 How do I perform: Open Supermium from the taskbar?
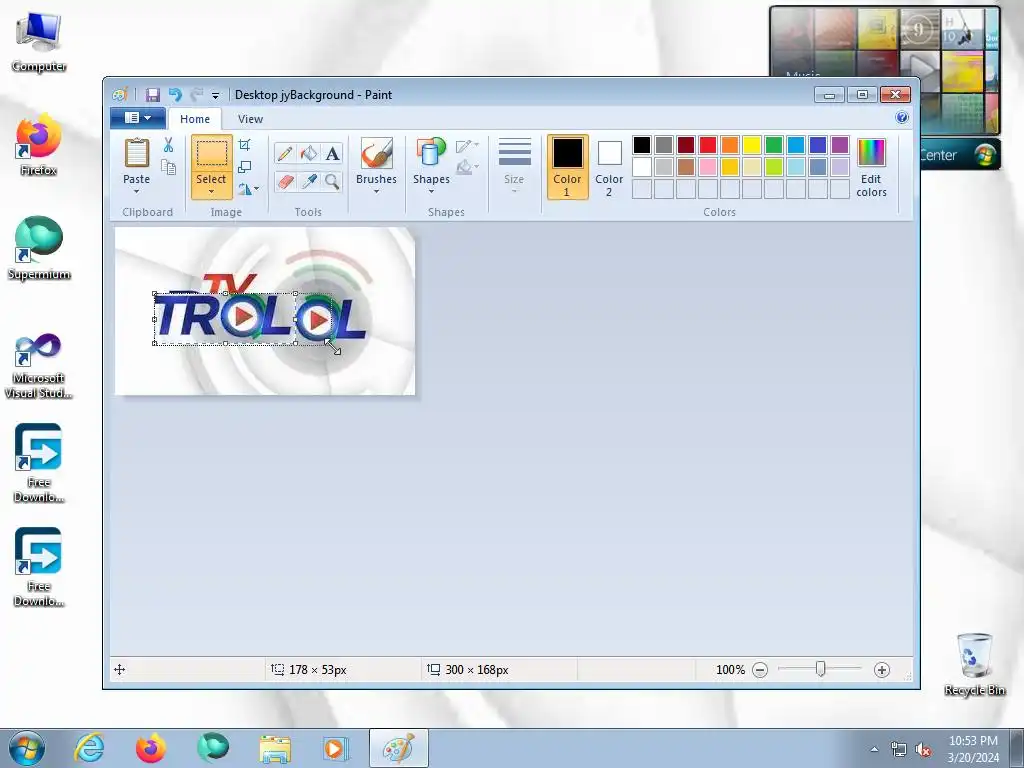tap(213, 747)
